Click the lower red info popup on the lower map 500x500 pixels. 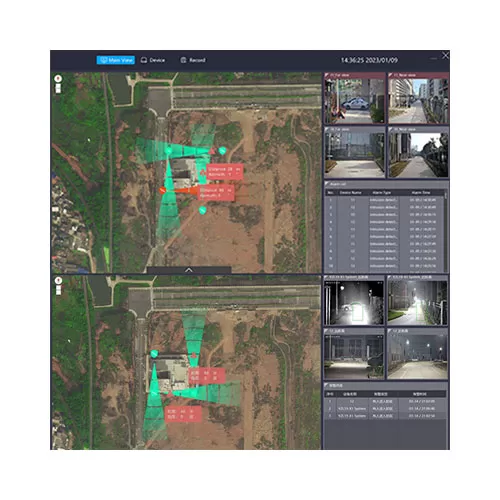[183, 414]
